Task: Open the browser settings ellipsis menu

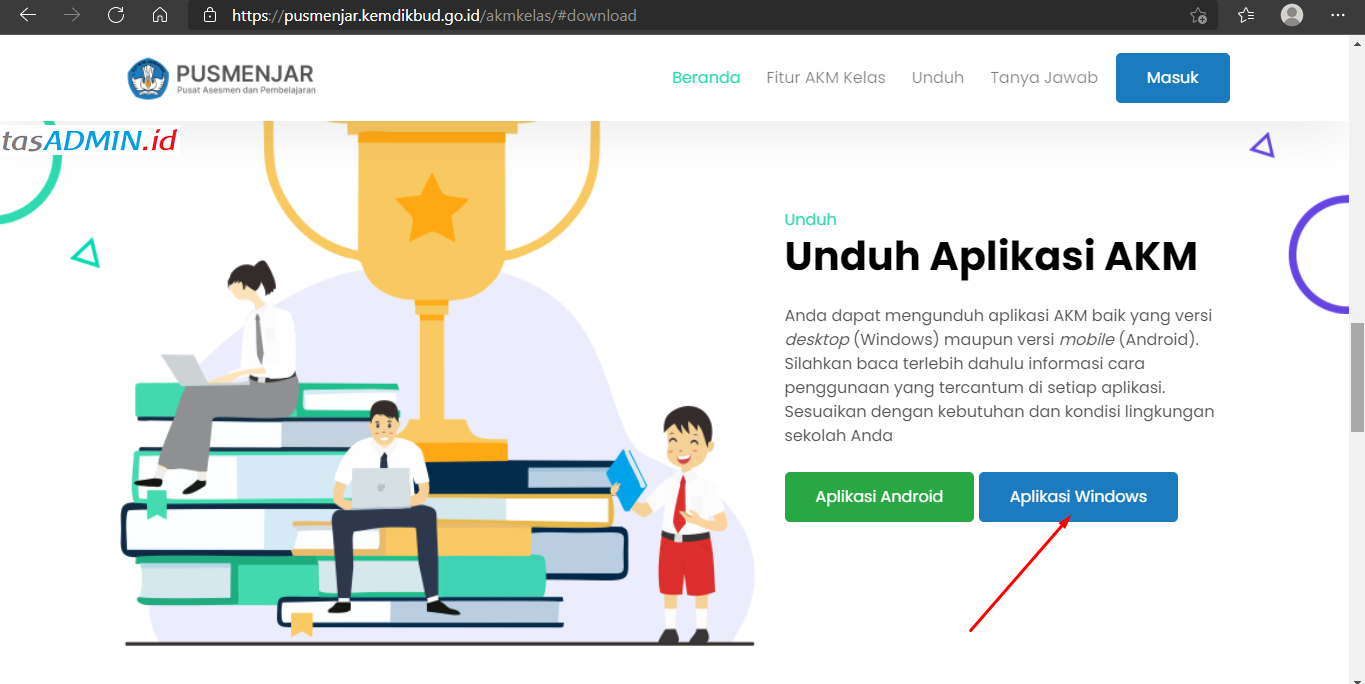Action: tap(1338, 15)
